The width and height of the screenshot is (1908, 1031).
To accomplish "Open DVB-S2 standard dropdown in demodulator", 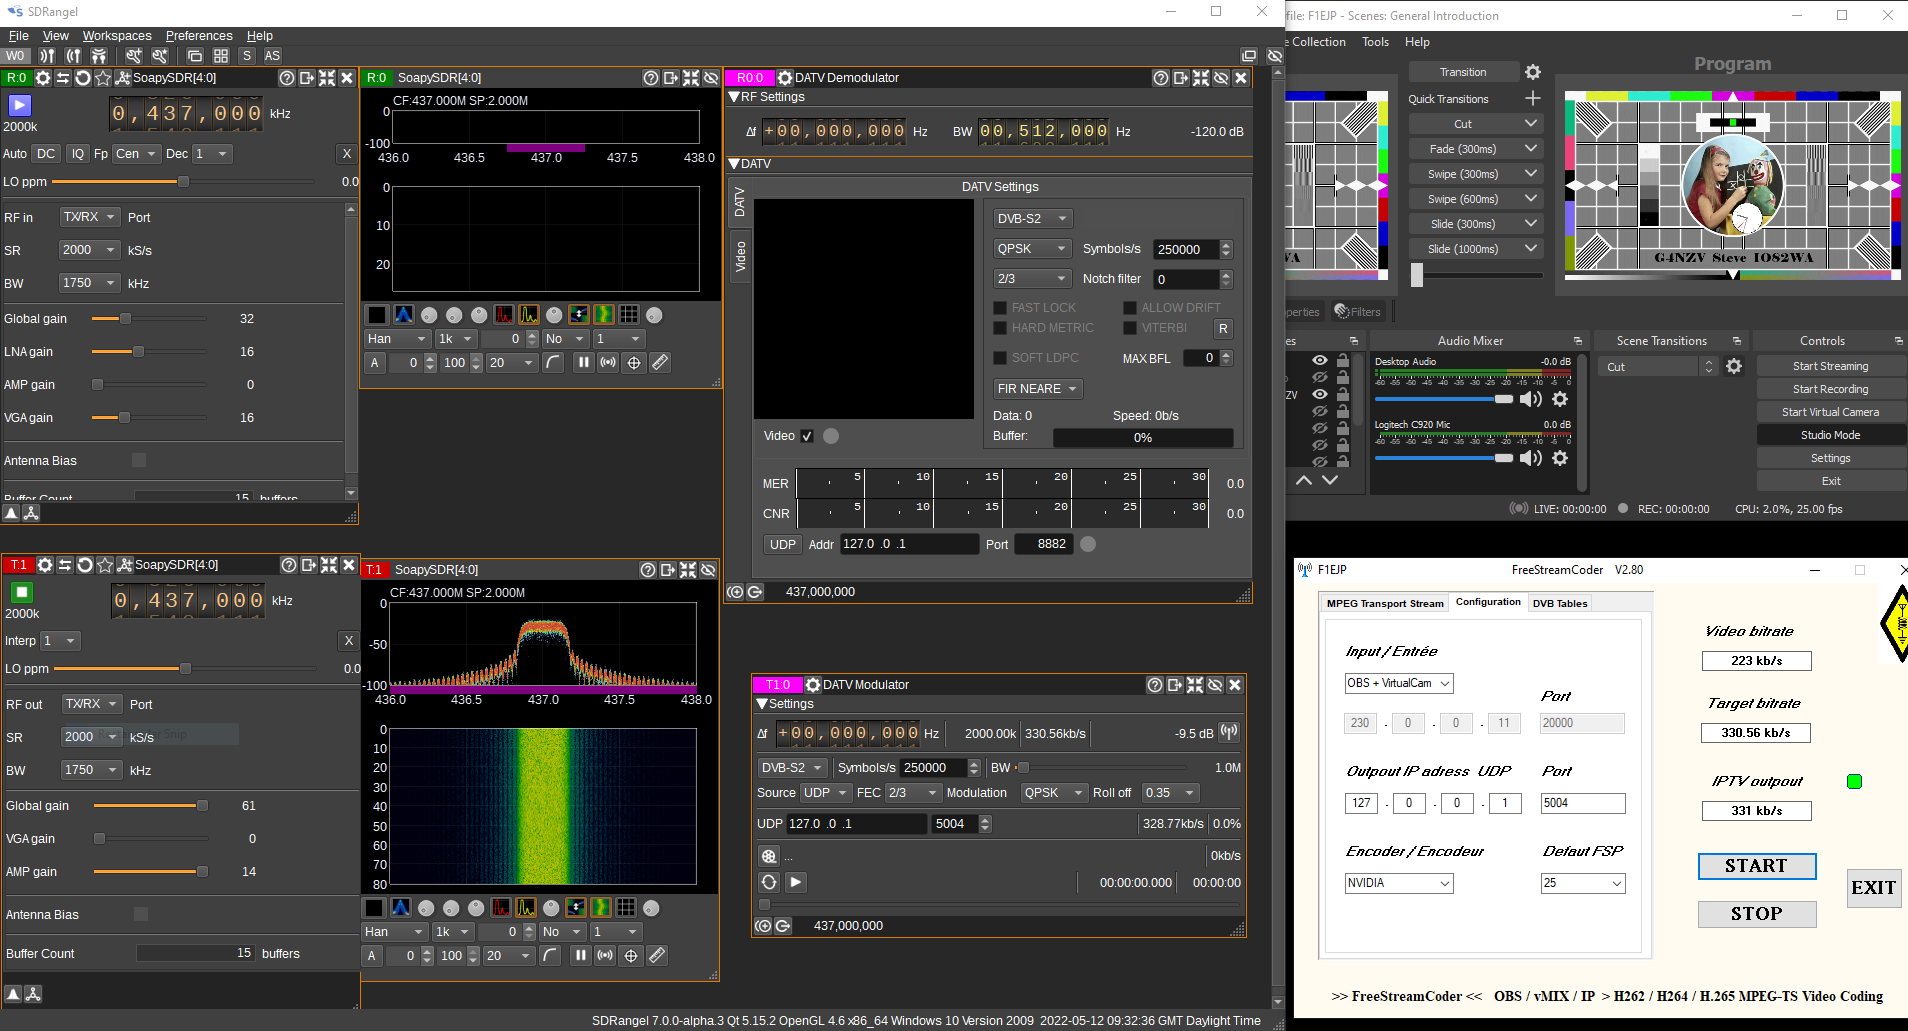I will click(1032, 219).
